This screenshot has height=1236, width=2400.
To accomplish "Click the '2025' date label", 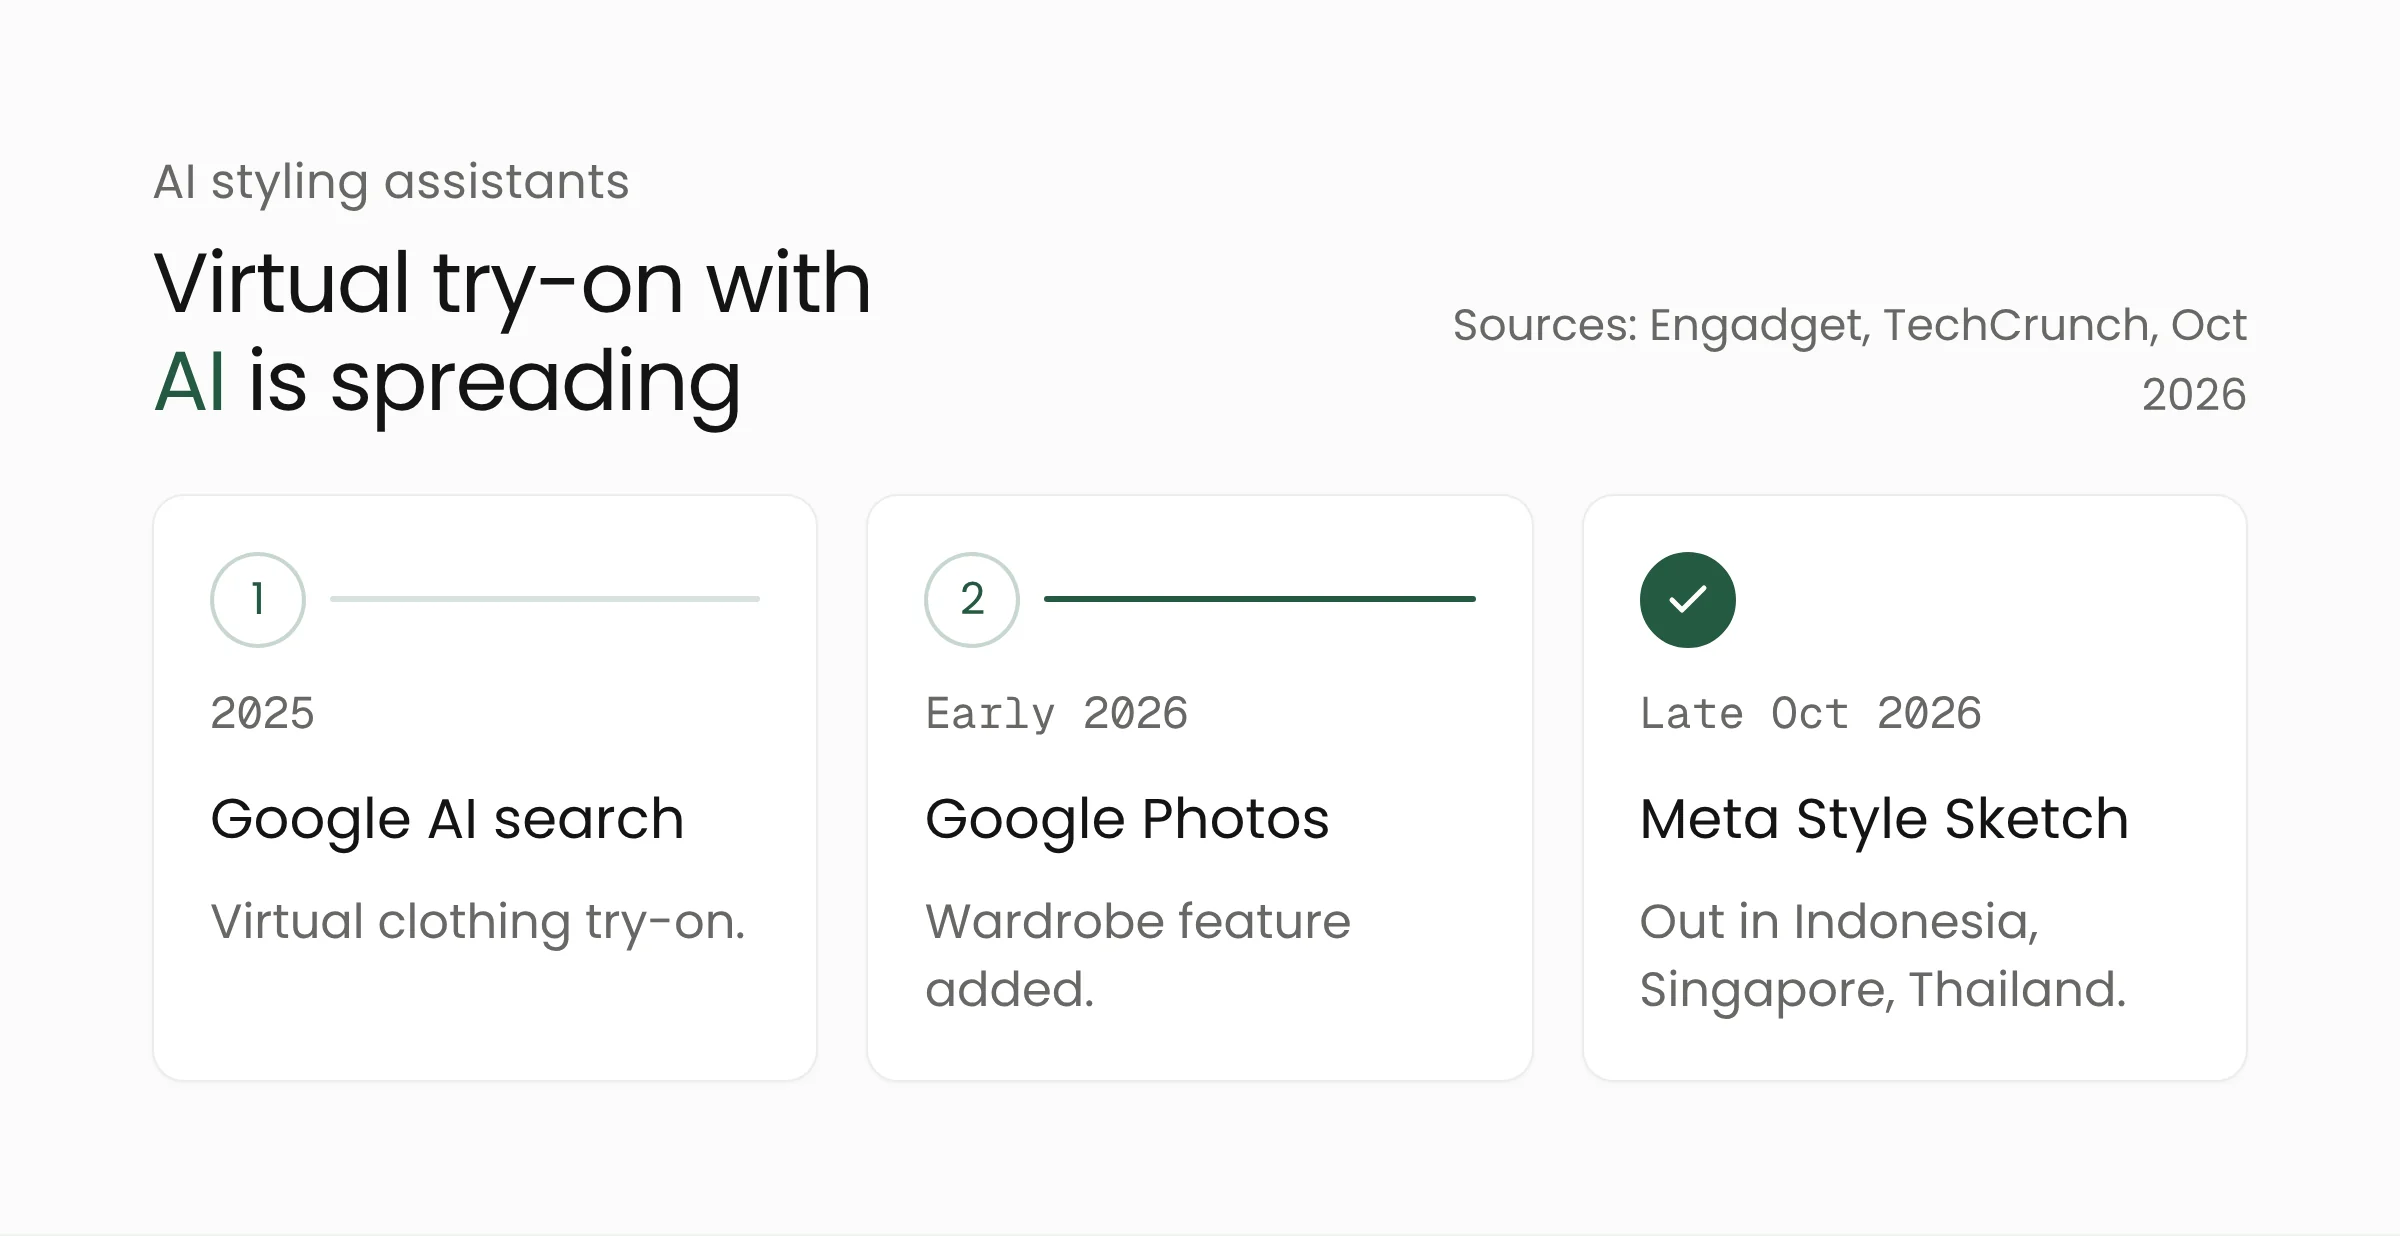I will tap(262, 714).
